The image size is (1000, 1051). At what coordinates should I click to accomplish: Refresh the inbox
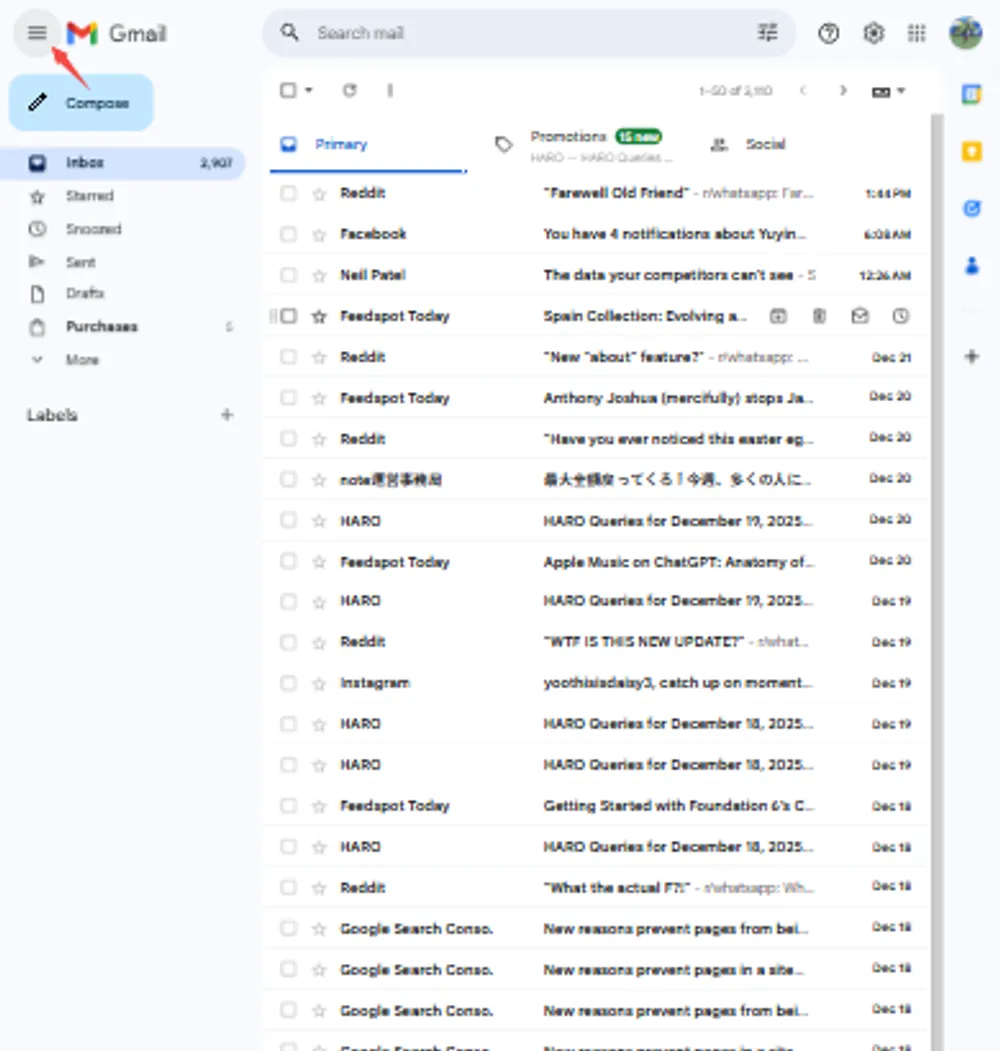pyautogui.click(x=349, y=90)
